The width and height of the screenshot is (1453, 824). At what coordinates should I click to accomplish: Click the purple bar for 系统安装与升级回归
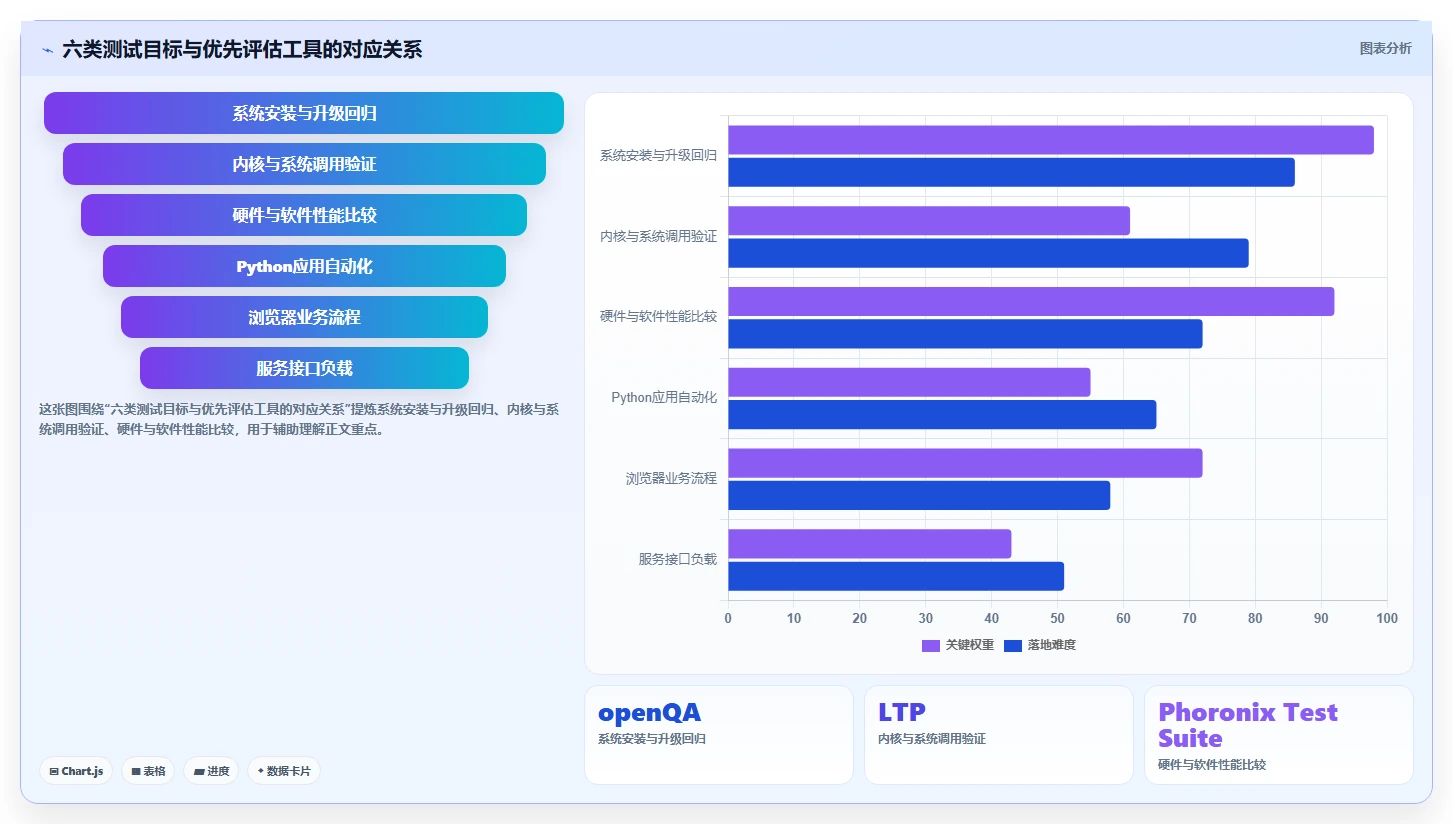[x=1051, y=140]
